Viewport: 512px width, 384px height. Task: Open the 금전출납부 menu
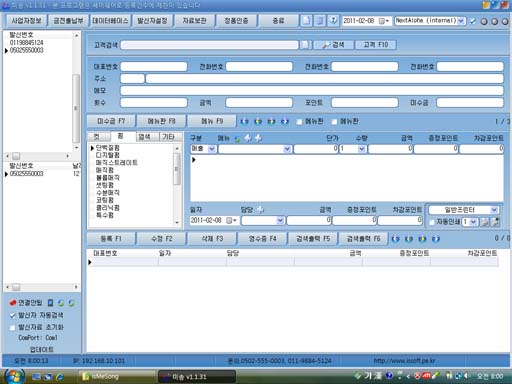tap(68, 21)
